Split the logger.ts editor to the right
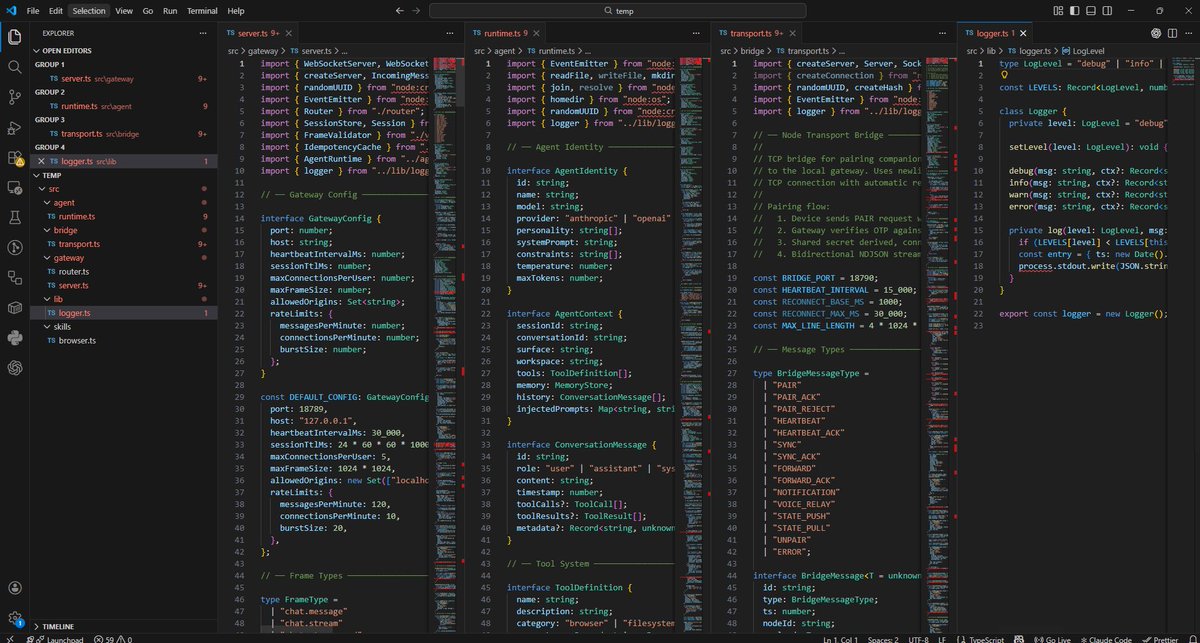The height and width of the screenshot is (643, 1200). (1171, 32)
